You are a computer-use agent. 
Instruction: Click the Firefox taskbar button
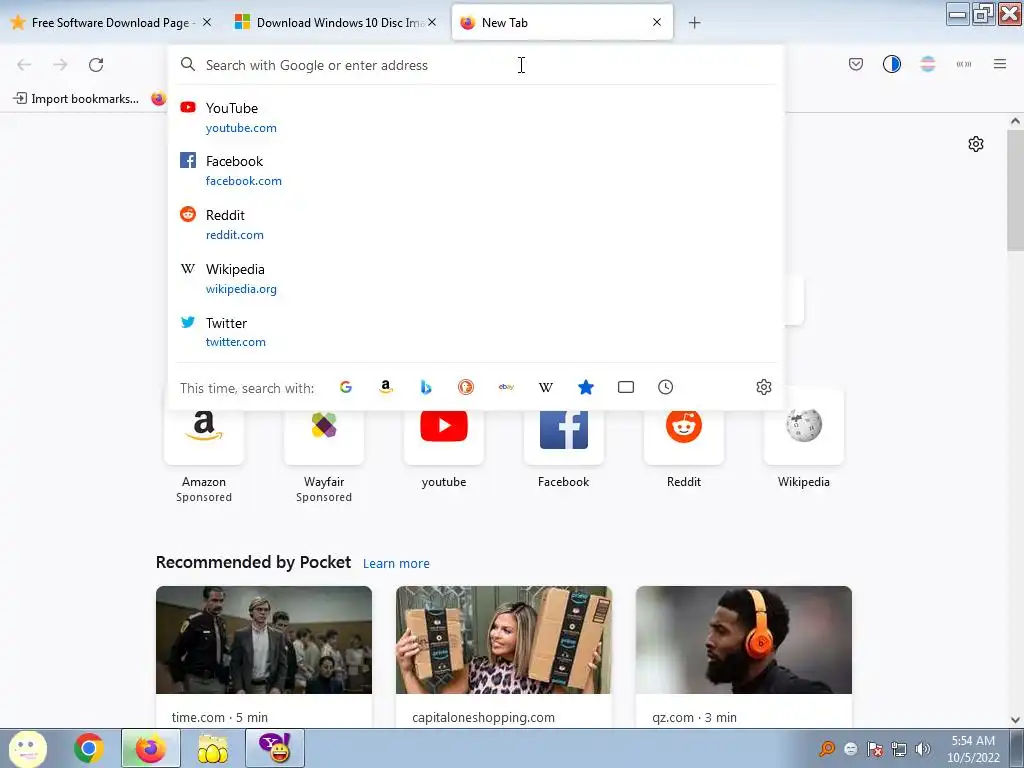(x=151, y=748)
